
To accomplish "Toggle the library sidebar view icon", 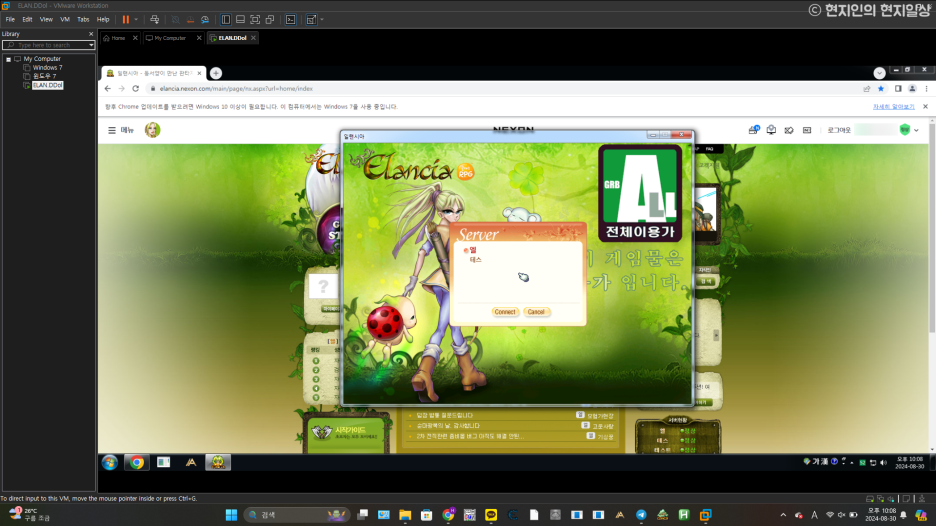I will (x=226, y=20).
